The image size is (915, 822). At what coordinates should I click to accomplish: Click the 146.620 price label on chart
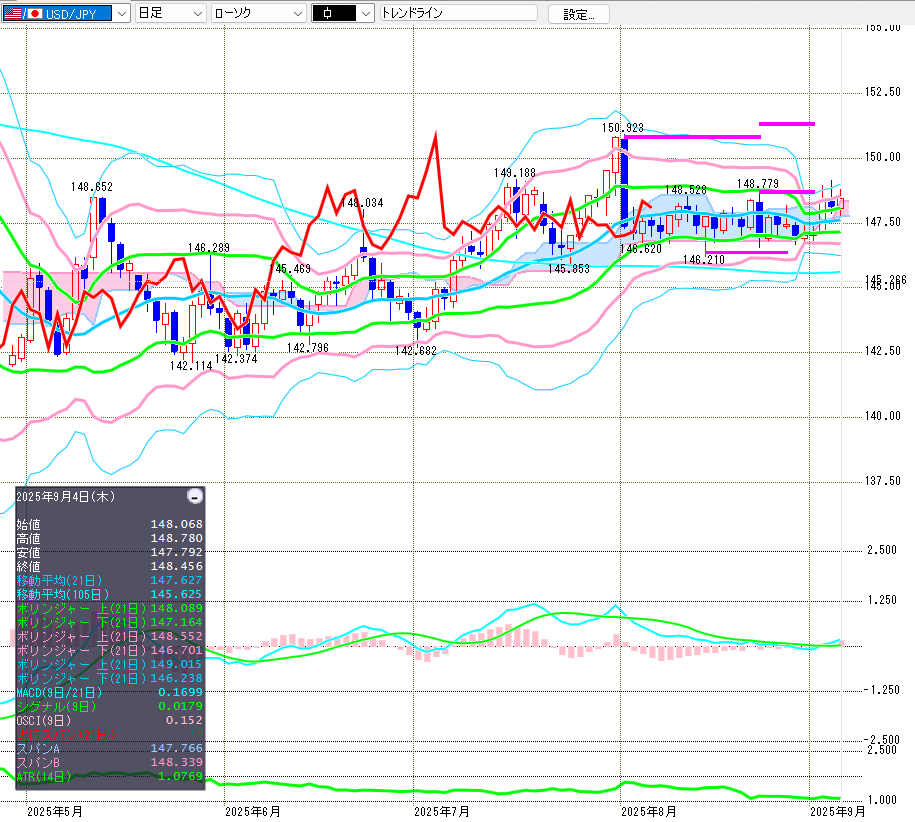click(641, 249)
